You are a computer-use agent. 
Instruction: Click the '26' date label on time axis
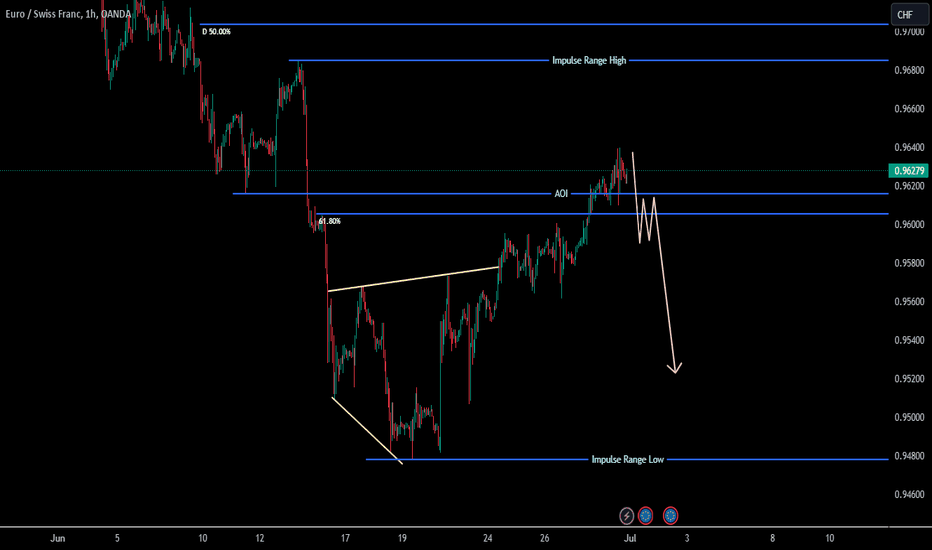coord(545,538)
